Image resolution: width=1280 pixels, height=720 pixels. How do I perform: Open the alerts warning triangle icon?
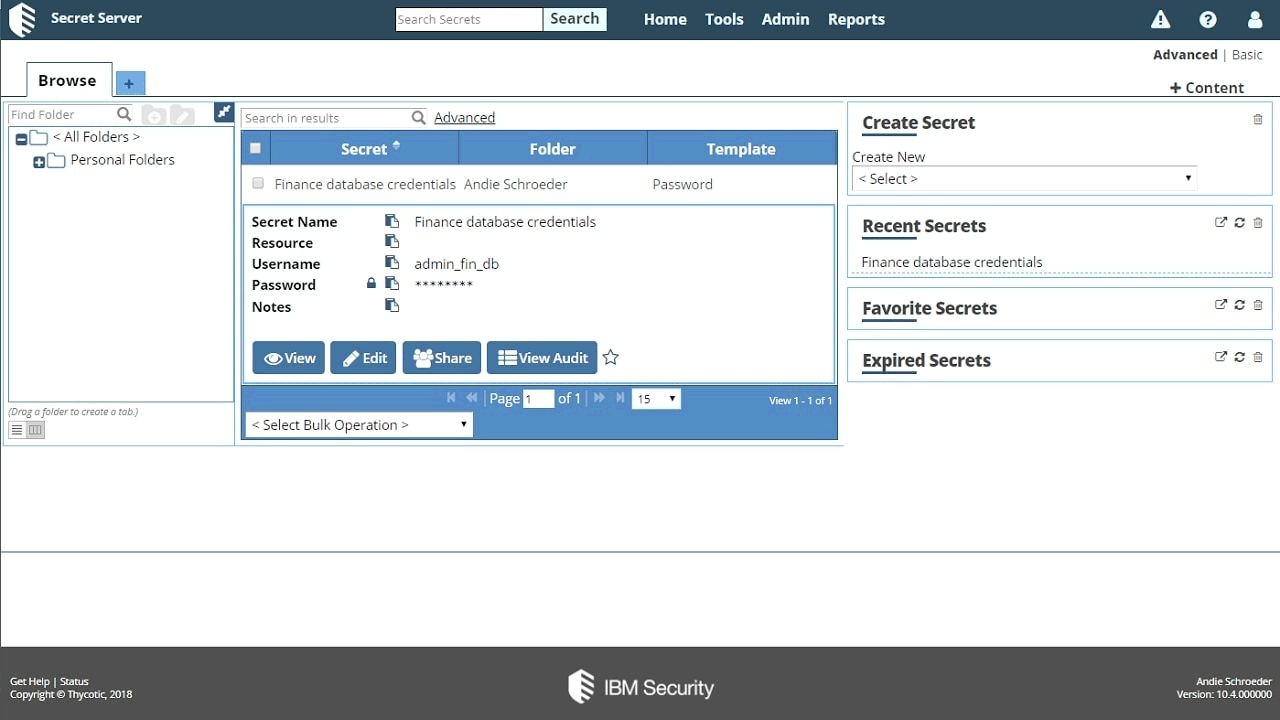[x=1160, y=19]
